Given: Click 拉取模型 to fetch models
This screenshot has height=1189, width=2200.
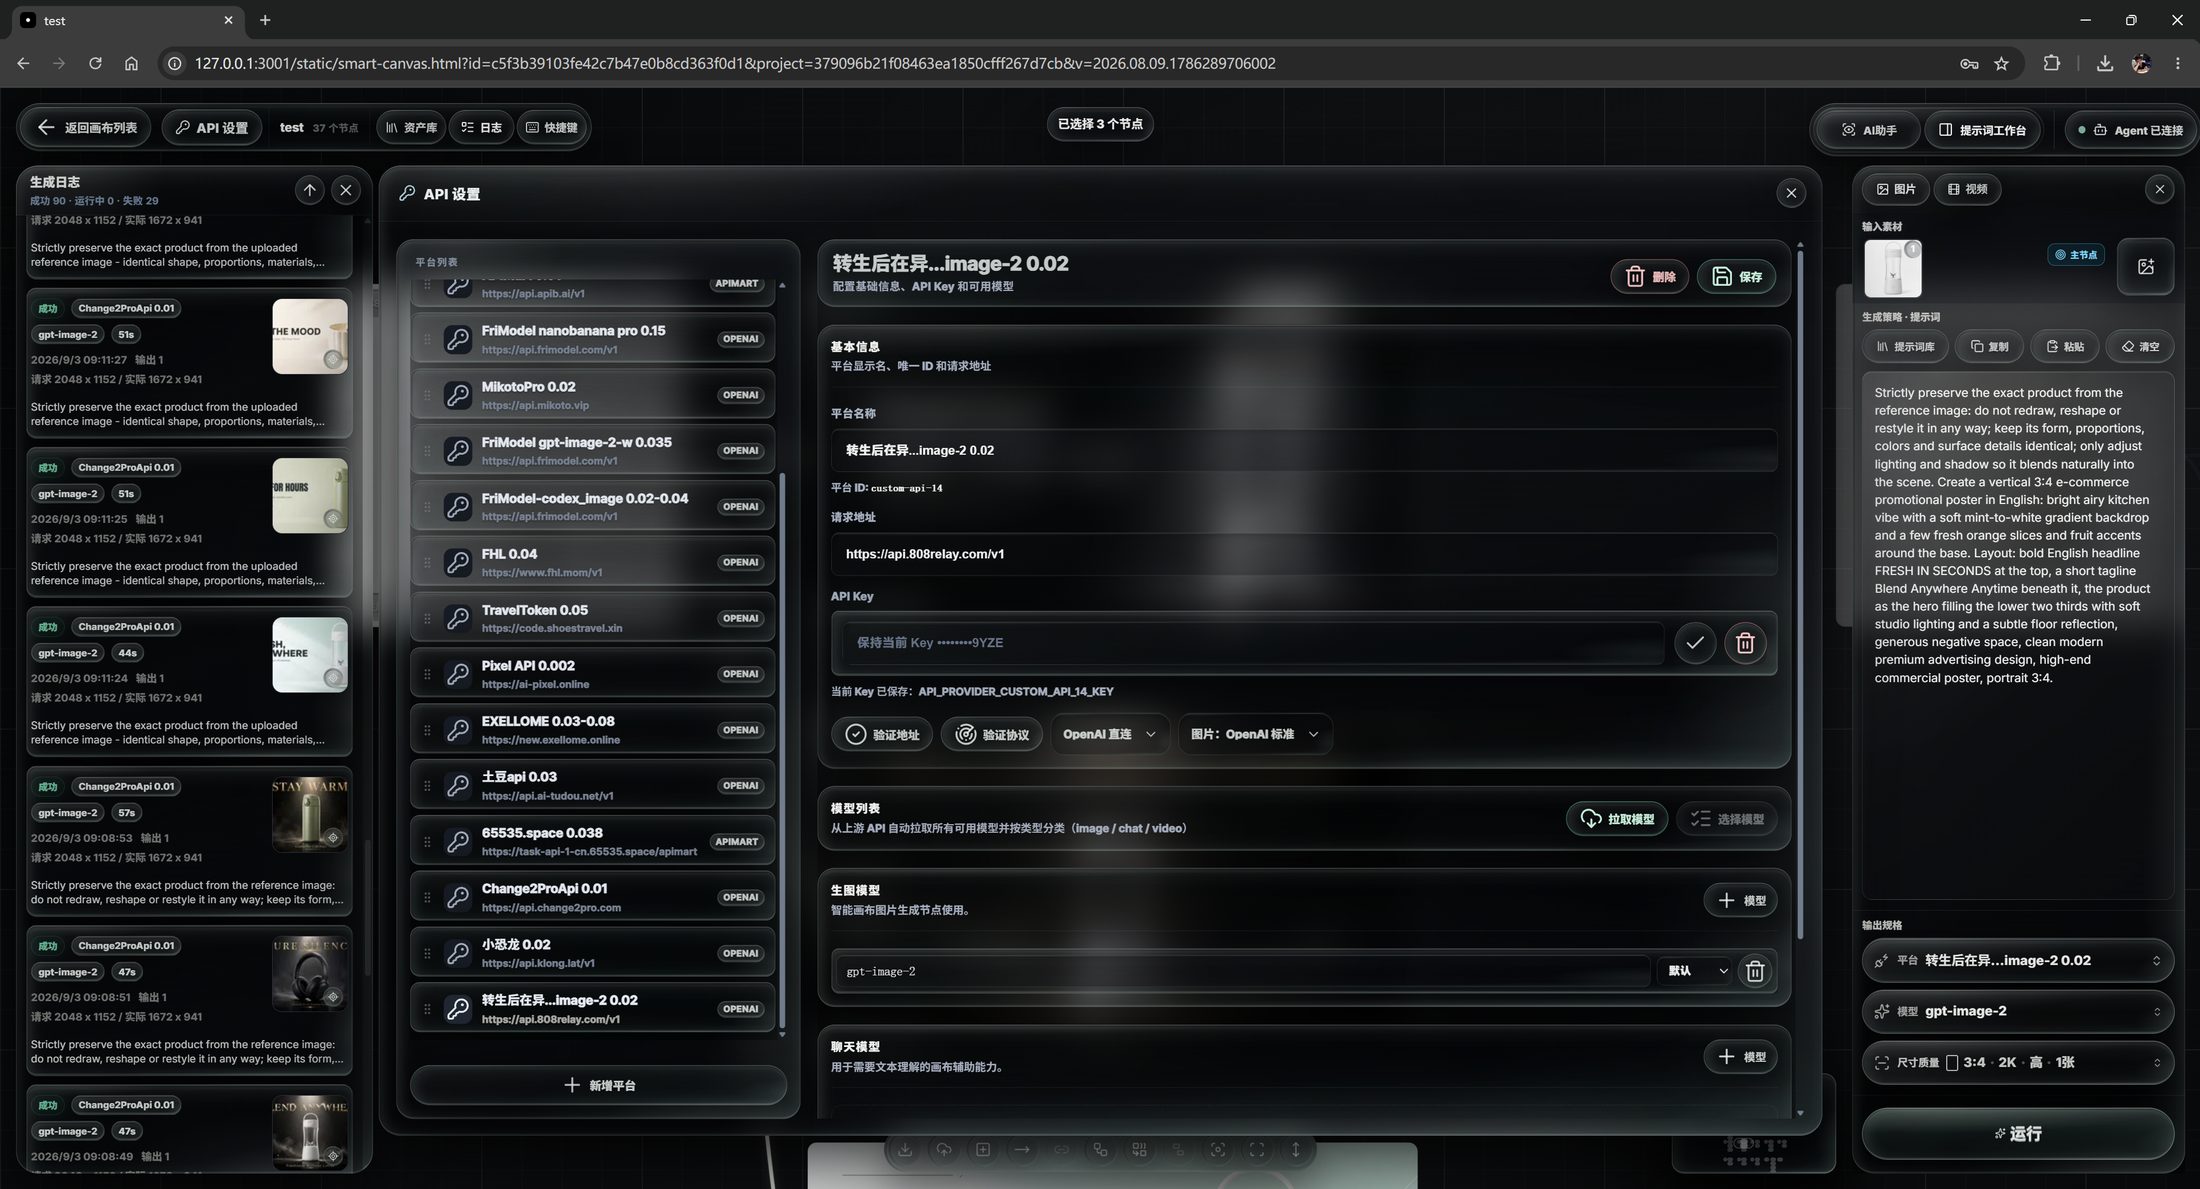Looking at the screenshot, I should (x=1617, y=819).
